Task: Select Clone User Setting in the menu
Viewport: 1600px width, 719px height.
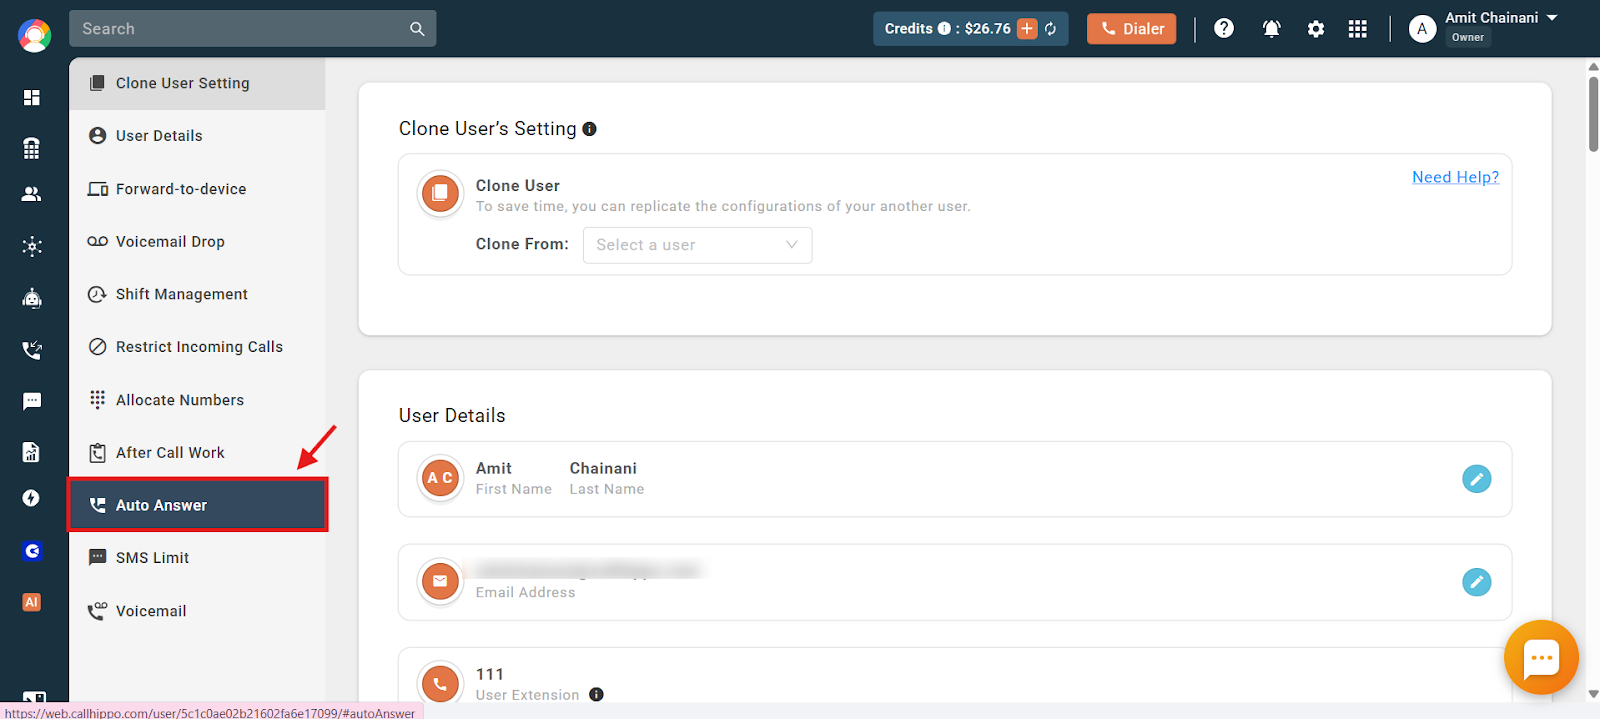Action: tap(197, 83)
